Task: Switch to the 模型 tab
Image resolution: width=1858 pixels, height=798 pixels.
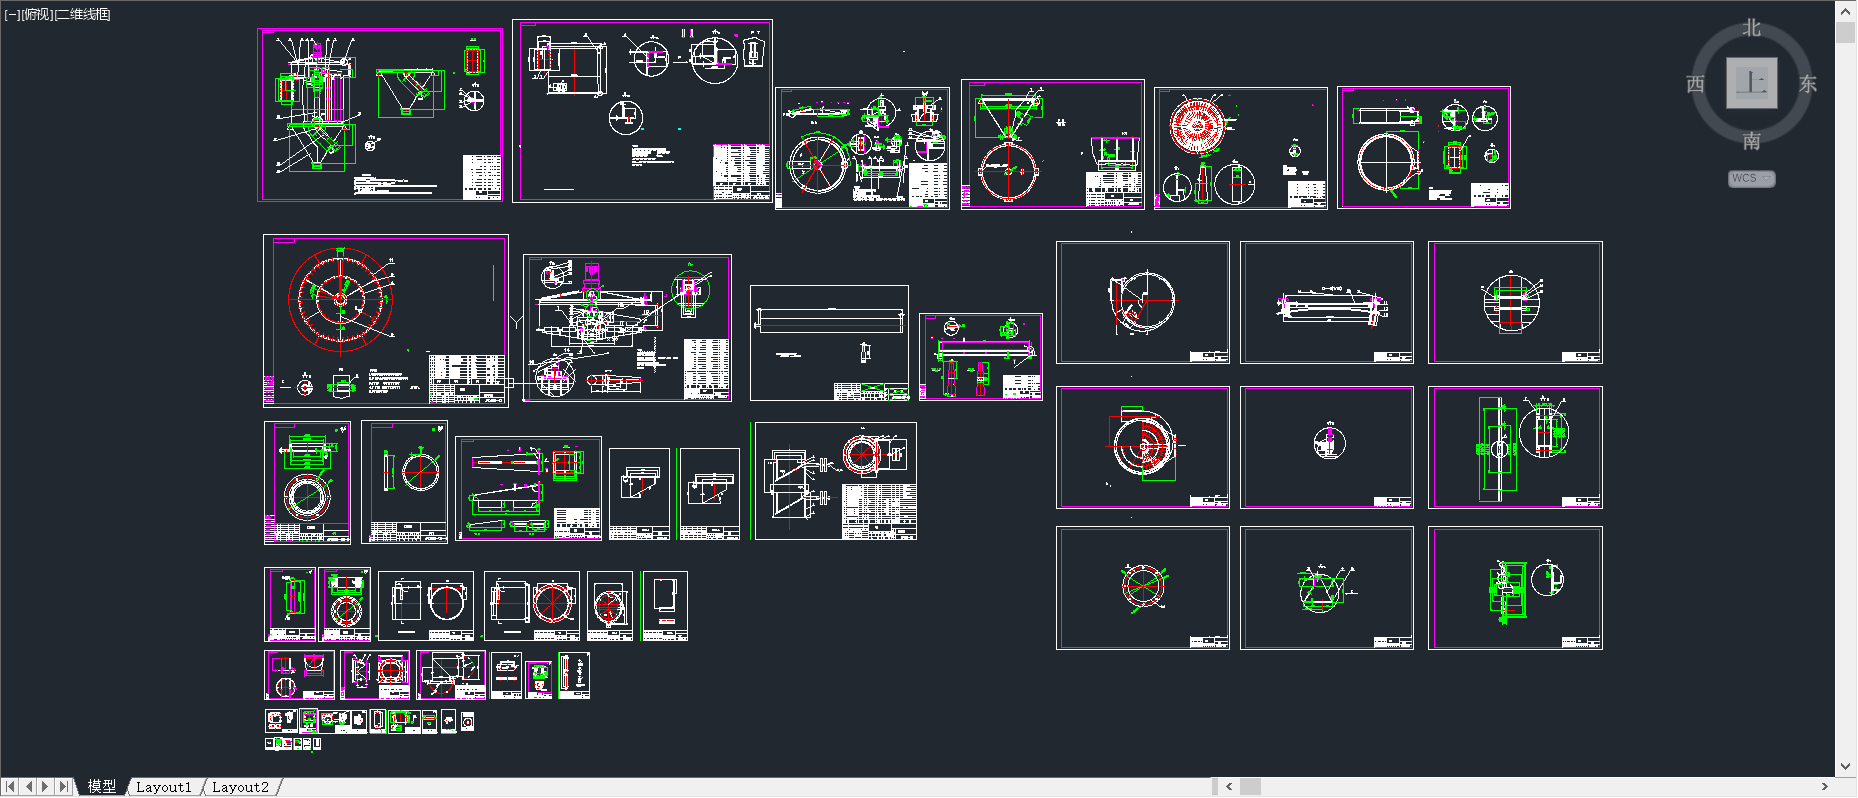Action: point(102,787)
